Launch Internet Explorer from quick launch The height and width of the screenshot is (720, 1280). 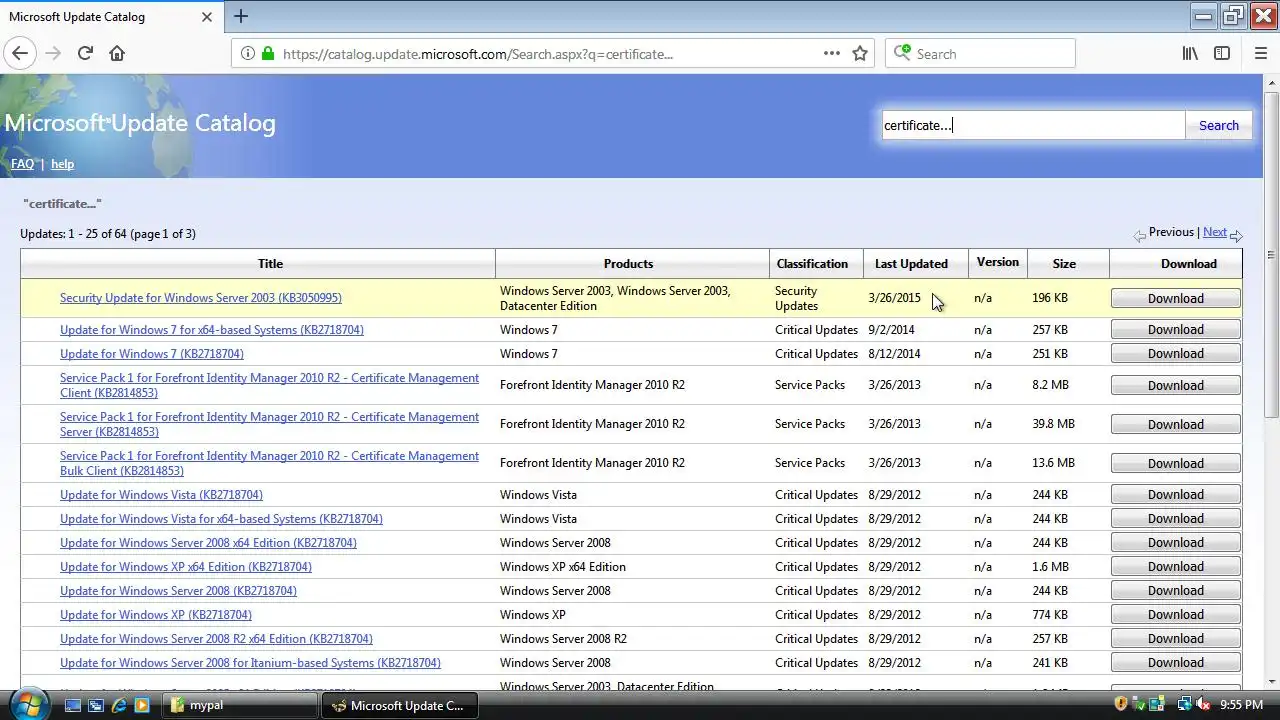point(119,705)
